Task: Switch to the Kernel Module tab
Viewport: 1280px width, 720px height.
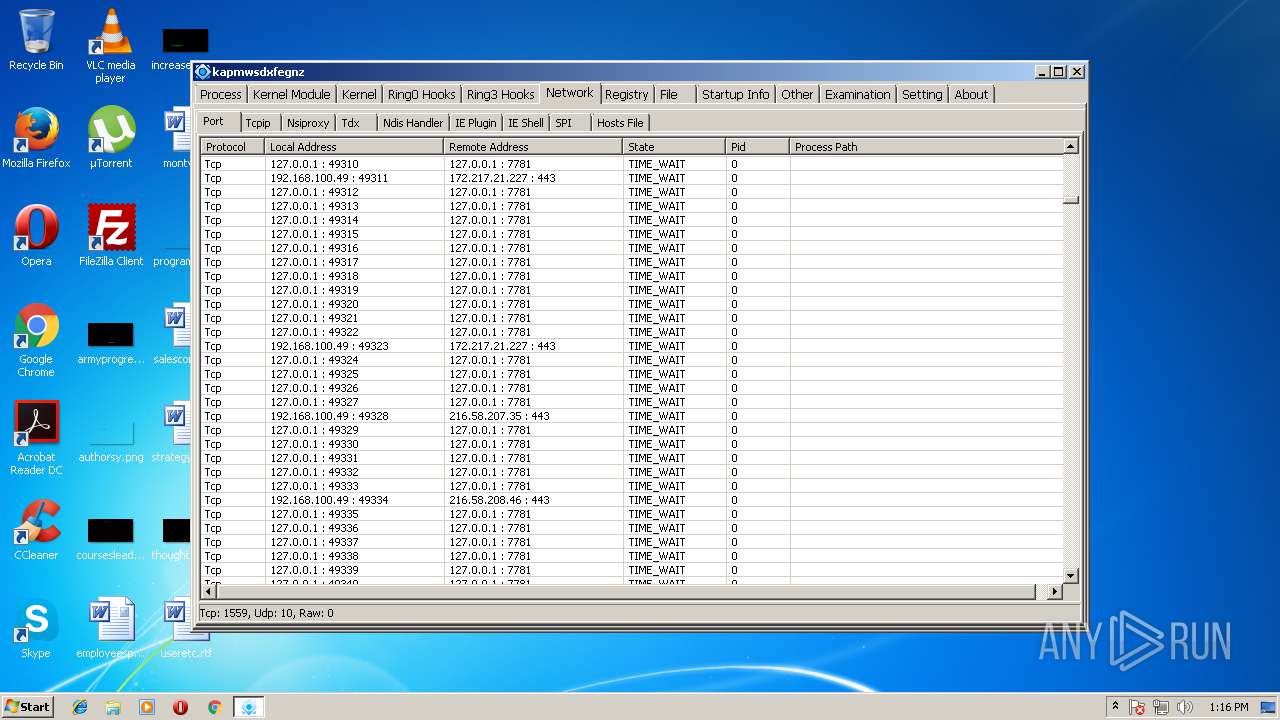Action: (291, 94)
